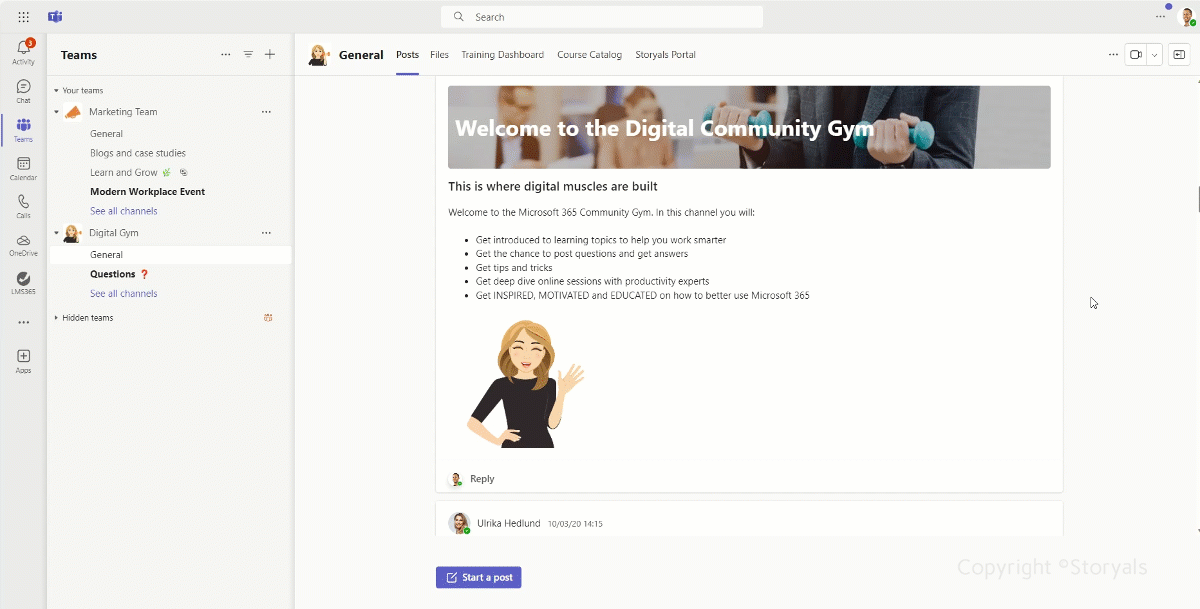
Task: Click Reply under the welcome post
Action: [482, 479]
